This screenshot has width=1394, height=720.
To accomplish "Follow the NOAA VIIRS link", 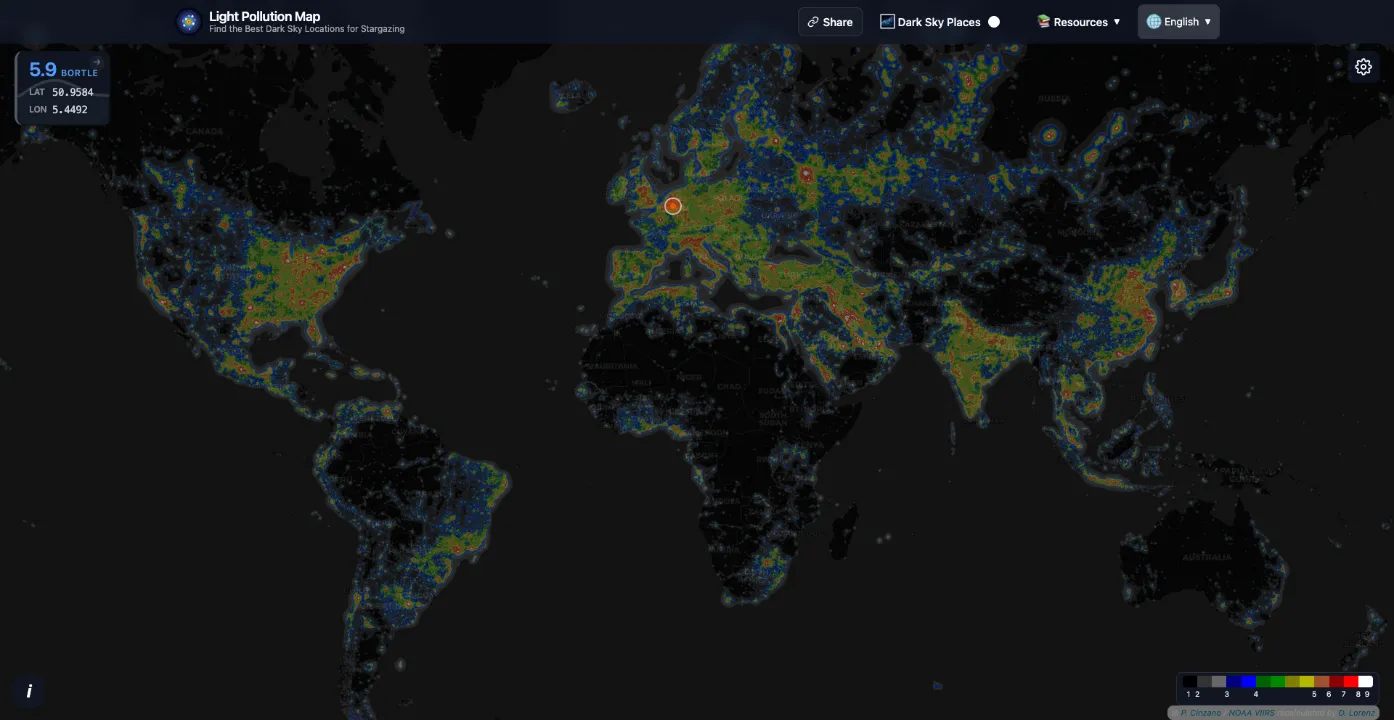I will (x=1251, y=713).
